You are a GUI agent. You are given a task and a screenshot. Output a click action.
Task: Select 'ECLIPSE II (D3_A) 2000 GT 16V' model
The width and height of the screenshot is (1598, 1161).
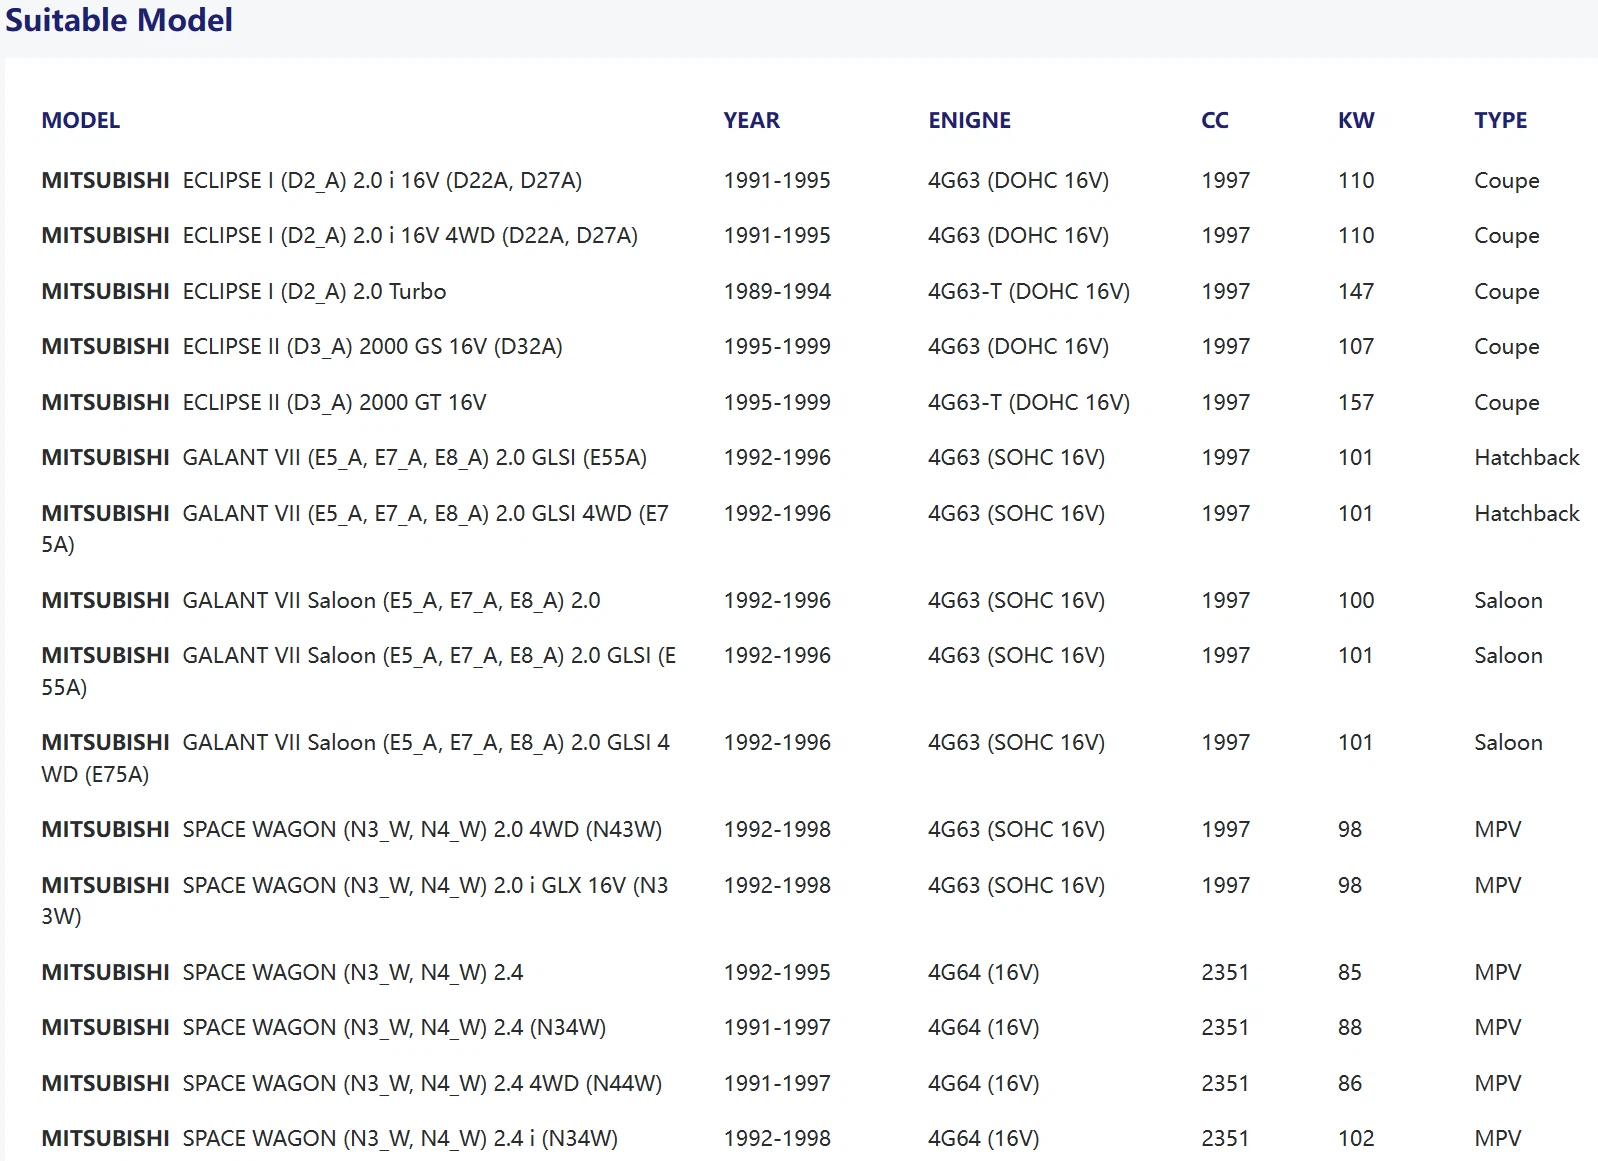pos(264,402)
